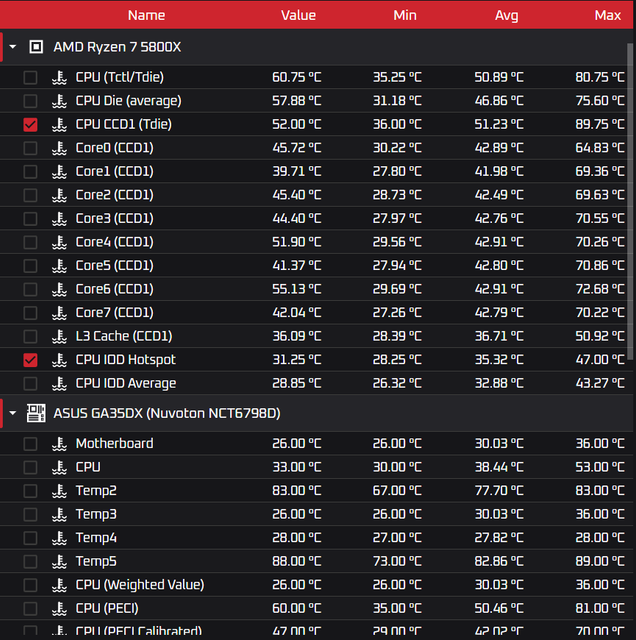Click the temperature icon for Nuvoton CPU row
This screenshot has height=640, width=636.
click(60, 467)
